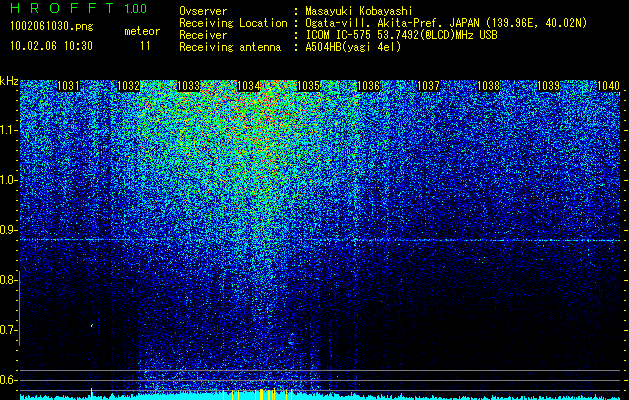Click the 0.9 frequency axis label

[8, 230]
